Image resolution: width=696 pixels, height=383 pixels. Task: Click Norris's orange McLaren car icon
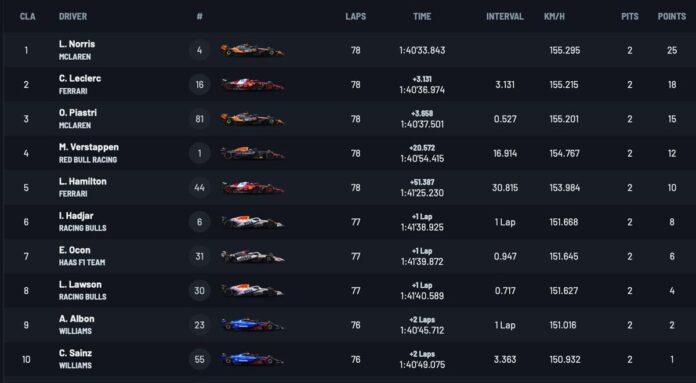[x=252, y=50]
